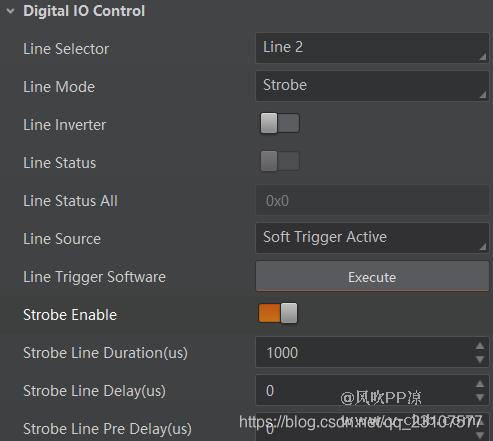Increase Strobe Line Delay with up arrow
Image resolution: width=493 pixels, height=441 pixels.
pyautogui.click(x=480, y=384)
